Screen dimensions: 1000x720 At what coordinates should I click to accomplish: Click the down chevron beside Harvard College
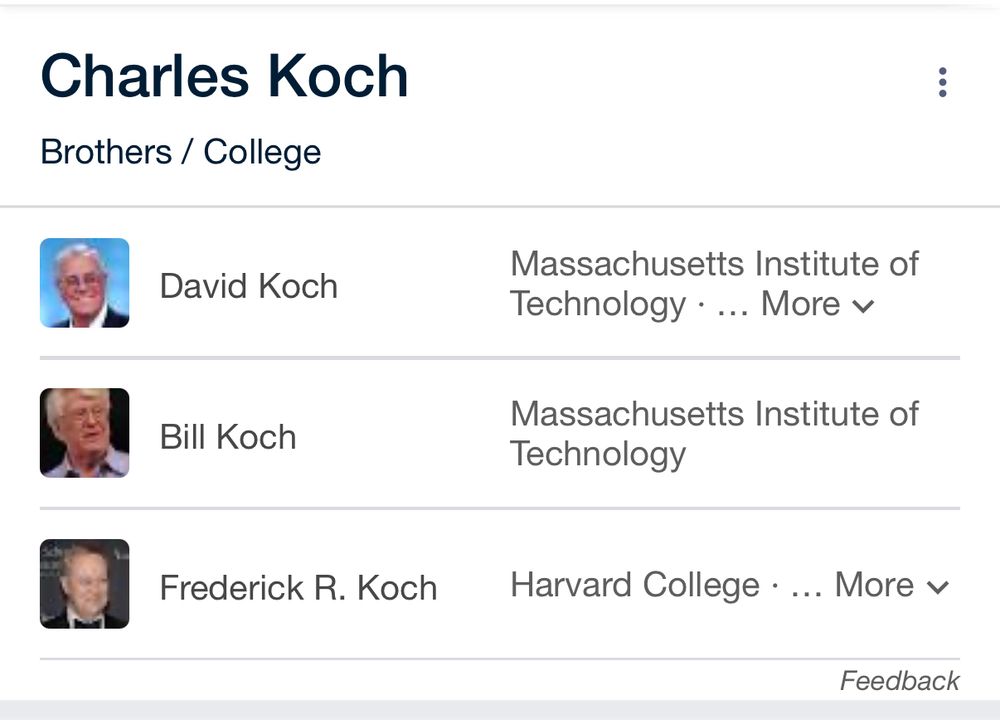pos(937,587)
